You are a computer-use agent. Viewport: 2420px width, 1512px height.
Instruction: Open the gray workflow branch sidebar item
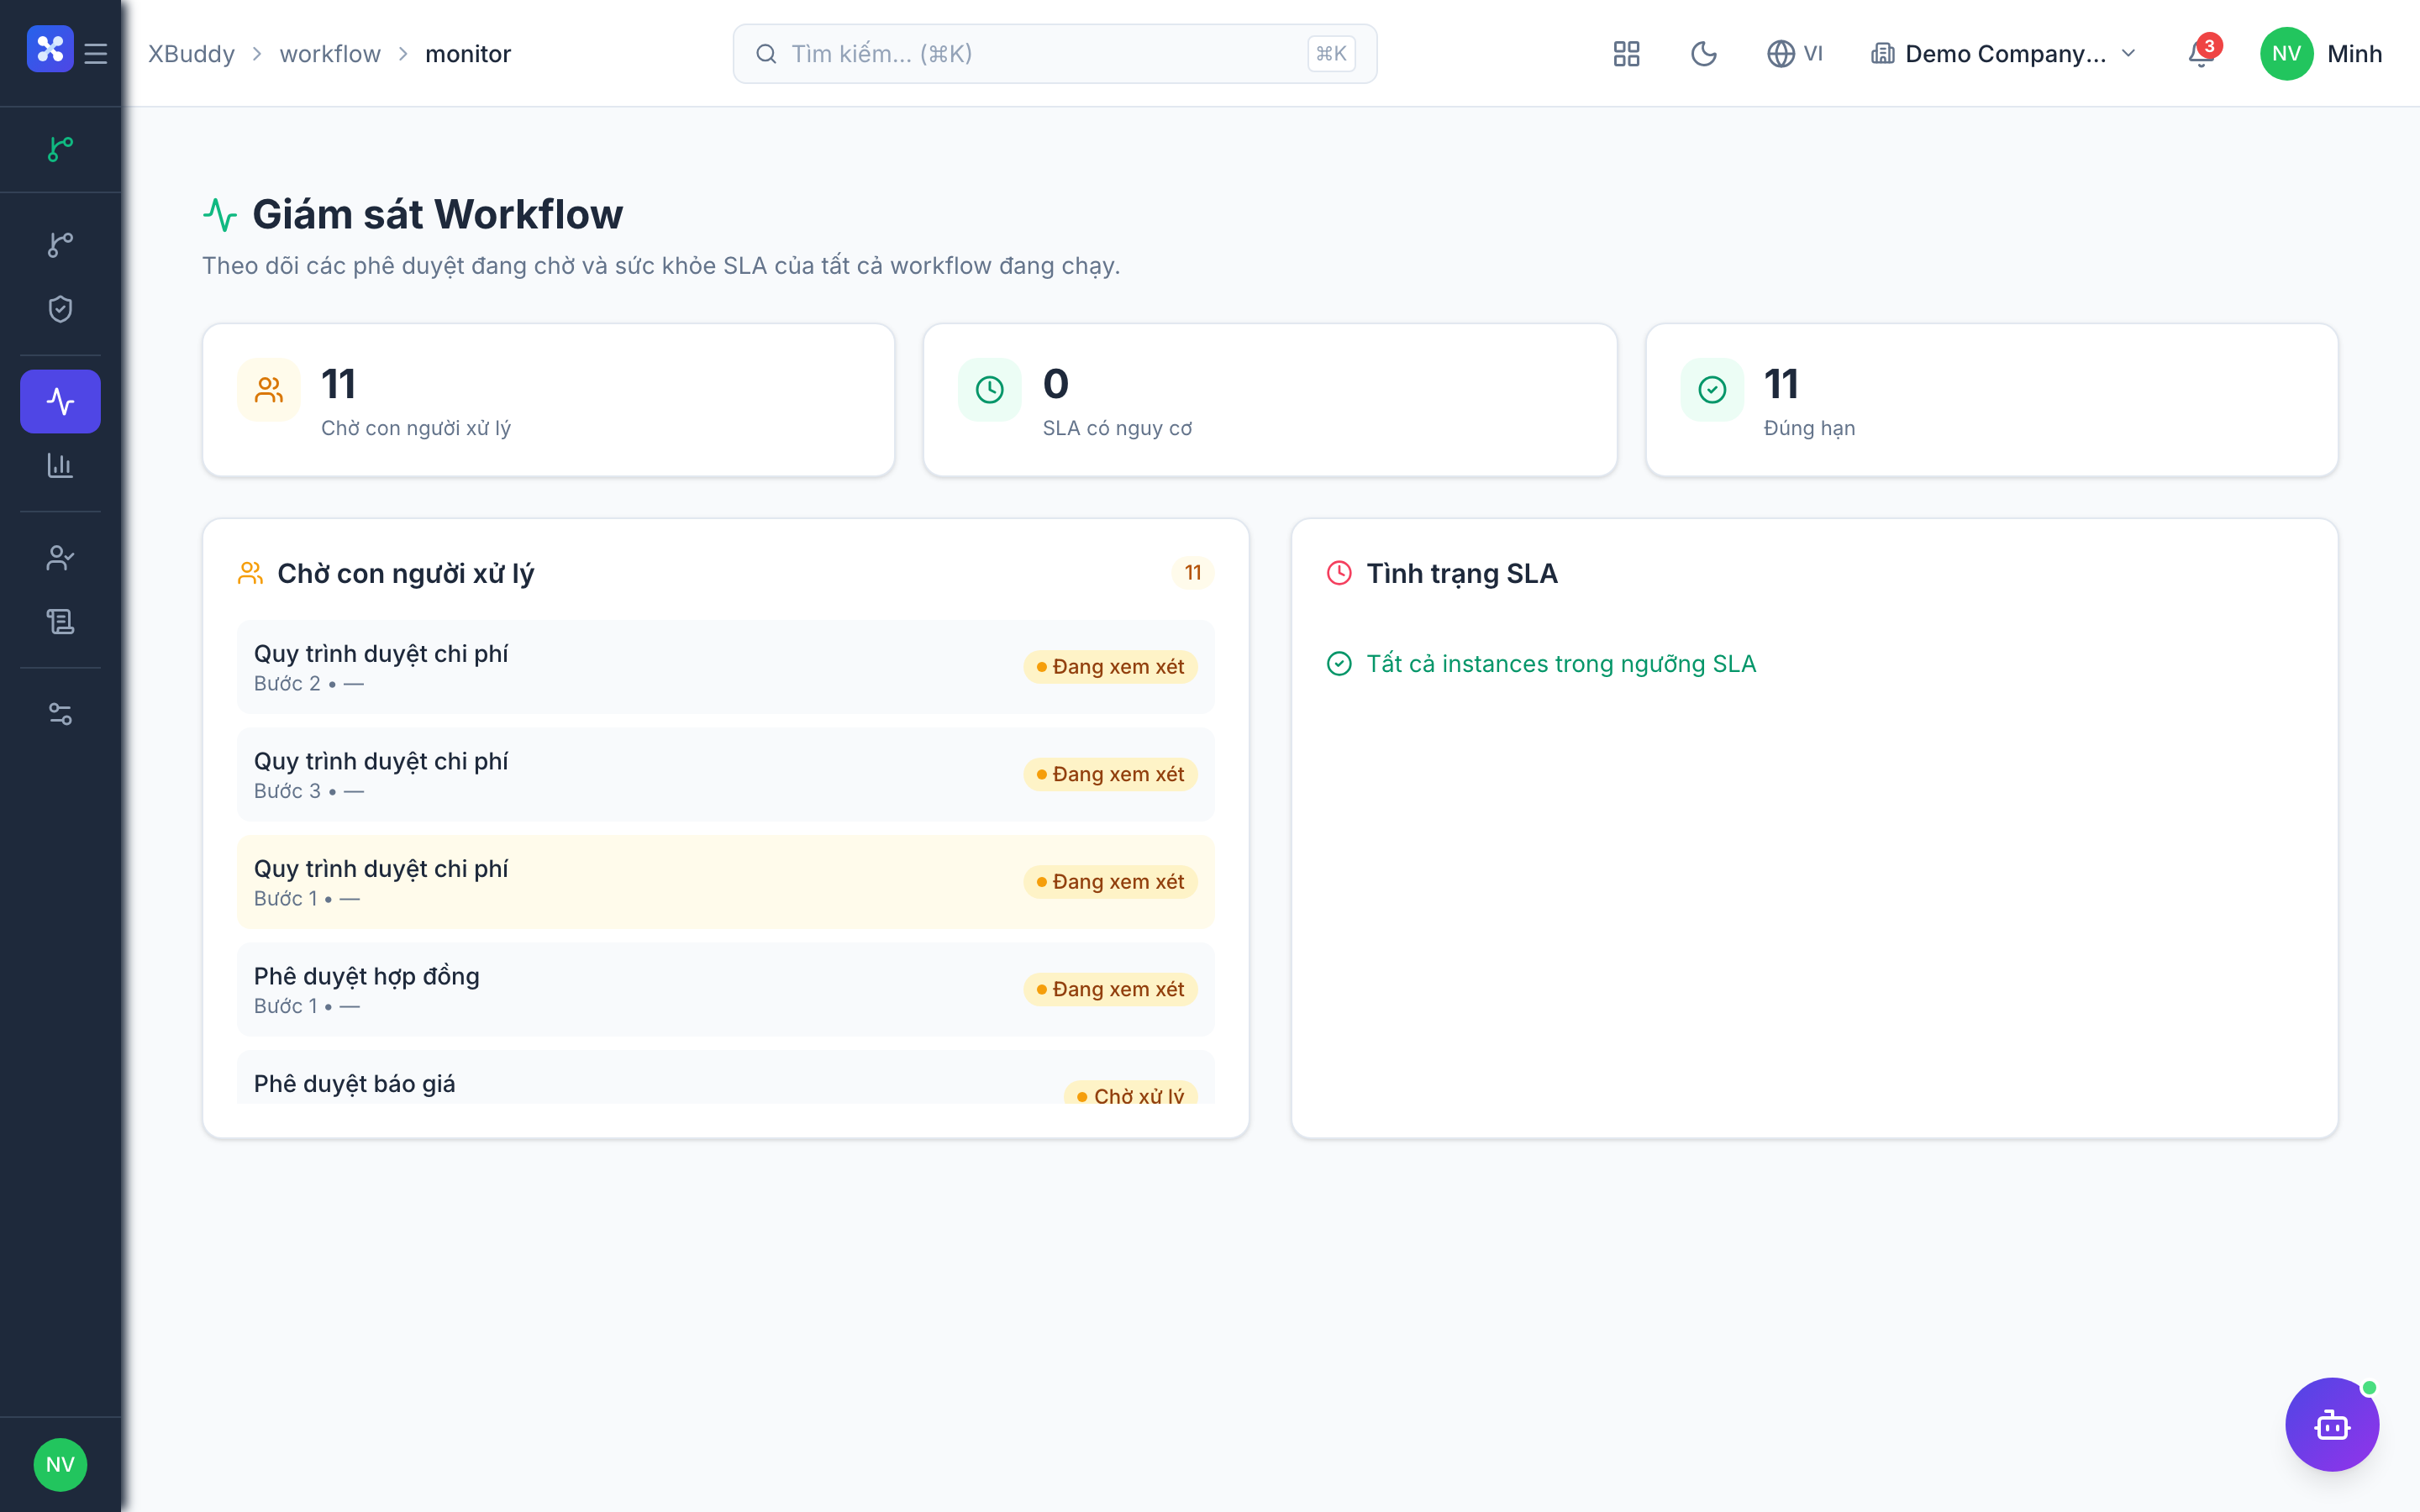point(60,245)
